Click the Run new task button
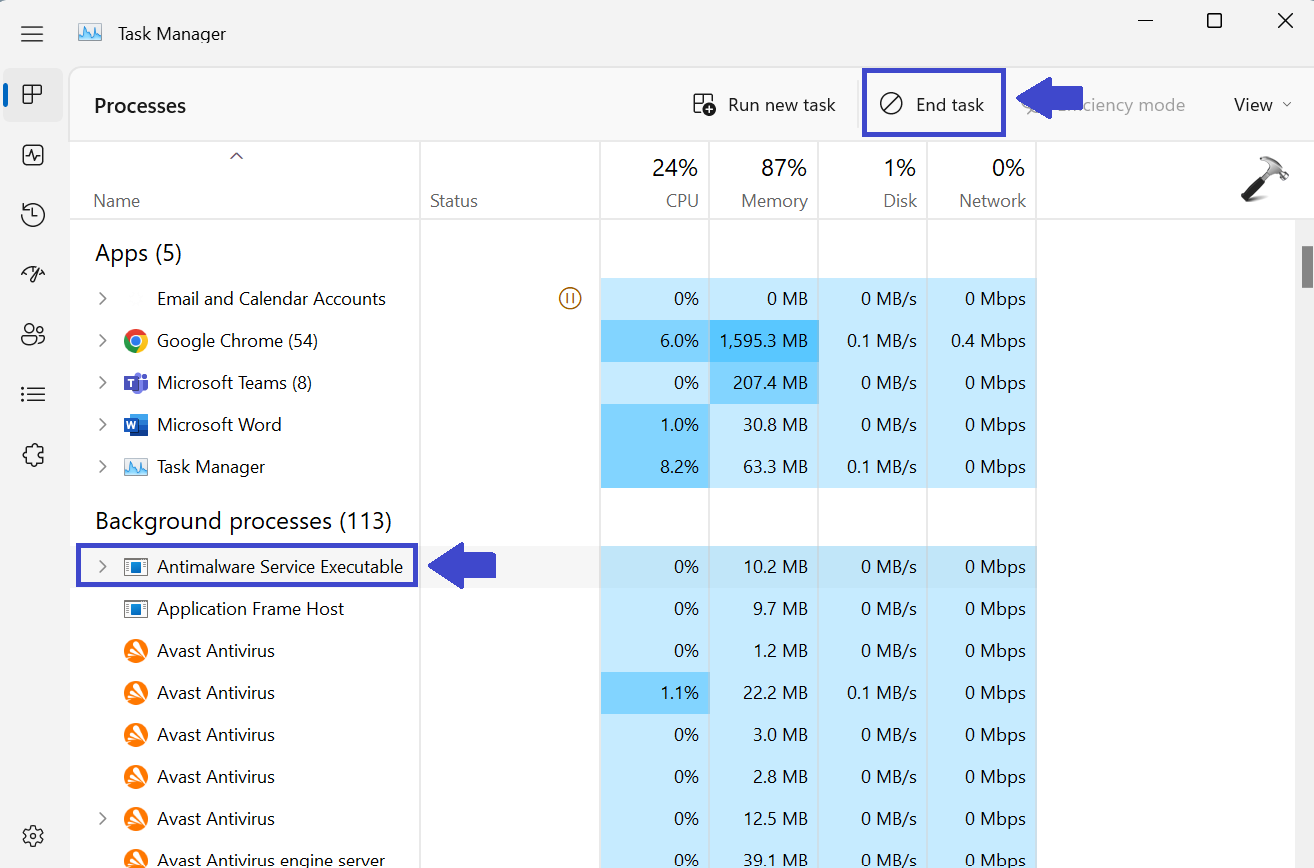The width and height of the screenshot is (1314, 868). tap(764, 105)
